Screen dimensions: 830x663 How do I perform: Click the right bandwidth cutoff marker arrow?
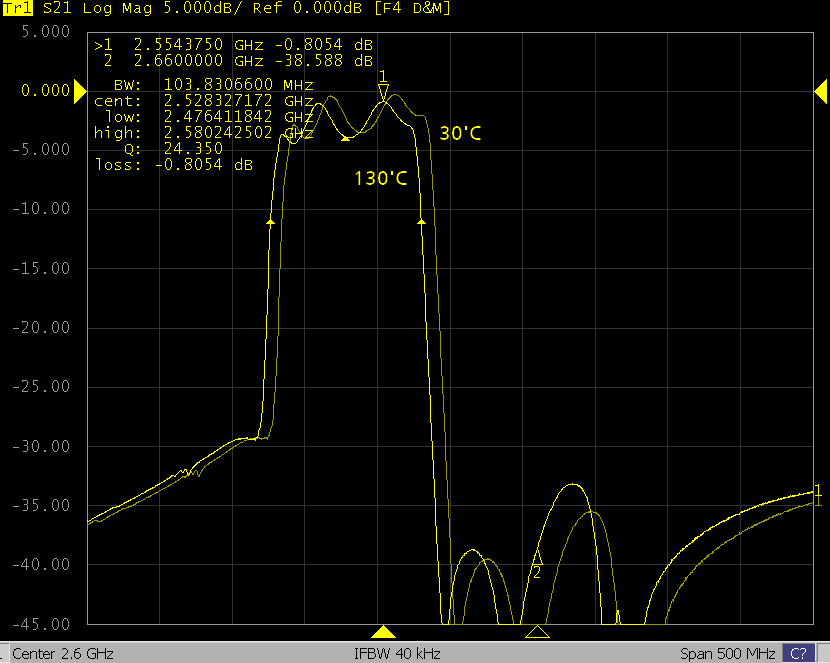421,220
